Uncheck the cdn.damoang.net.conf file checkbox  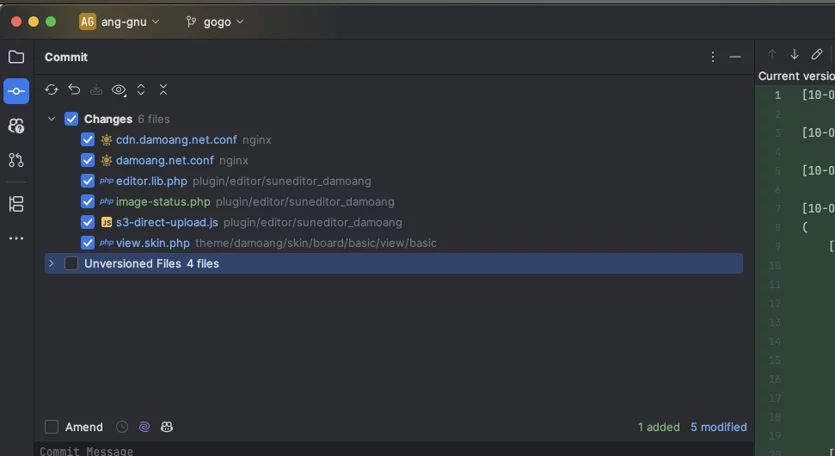[88, 140]
